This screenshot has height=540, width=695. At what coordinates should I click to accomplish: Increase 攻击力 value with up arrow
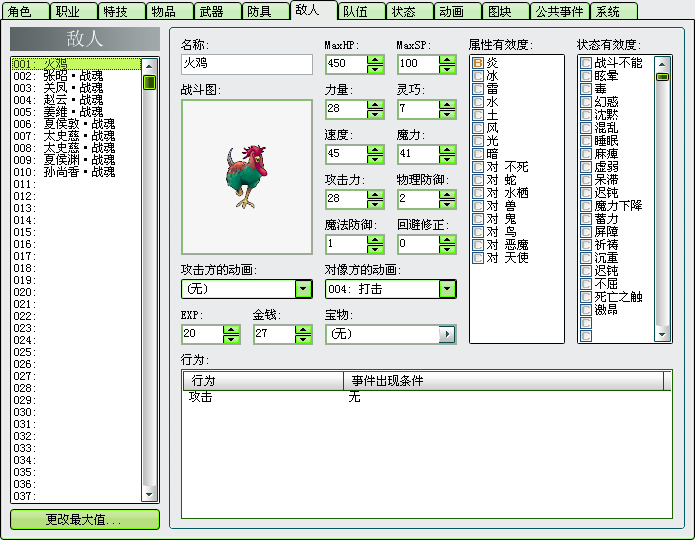375,195
